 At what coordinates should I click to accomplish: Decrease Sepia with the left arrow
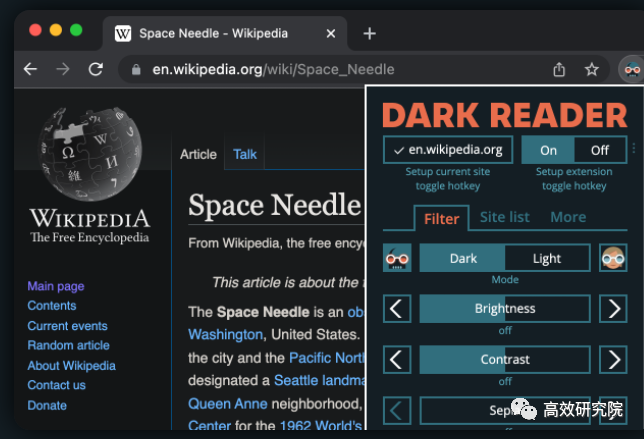[x=397, y=410]
